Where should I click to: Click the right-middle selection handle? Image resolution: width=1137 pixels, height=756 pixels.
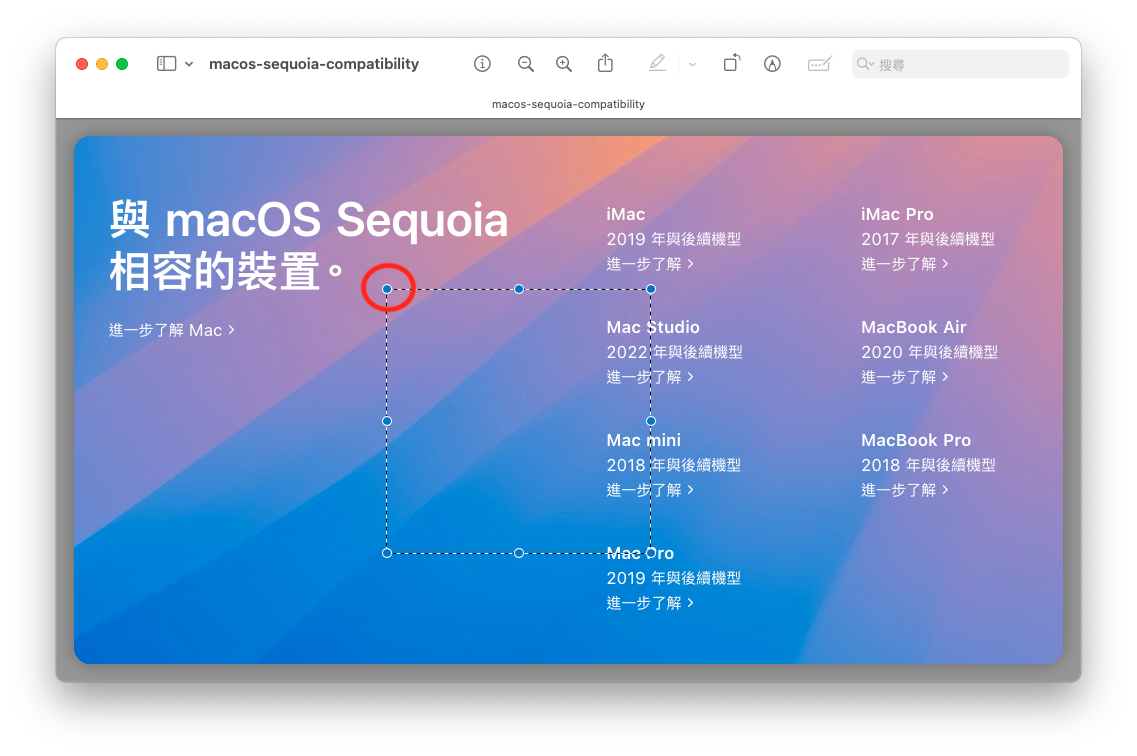(x=651, y=421)
